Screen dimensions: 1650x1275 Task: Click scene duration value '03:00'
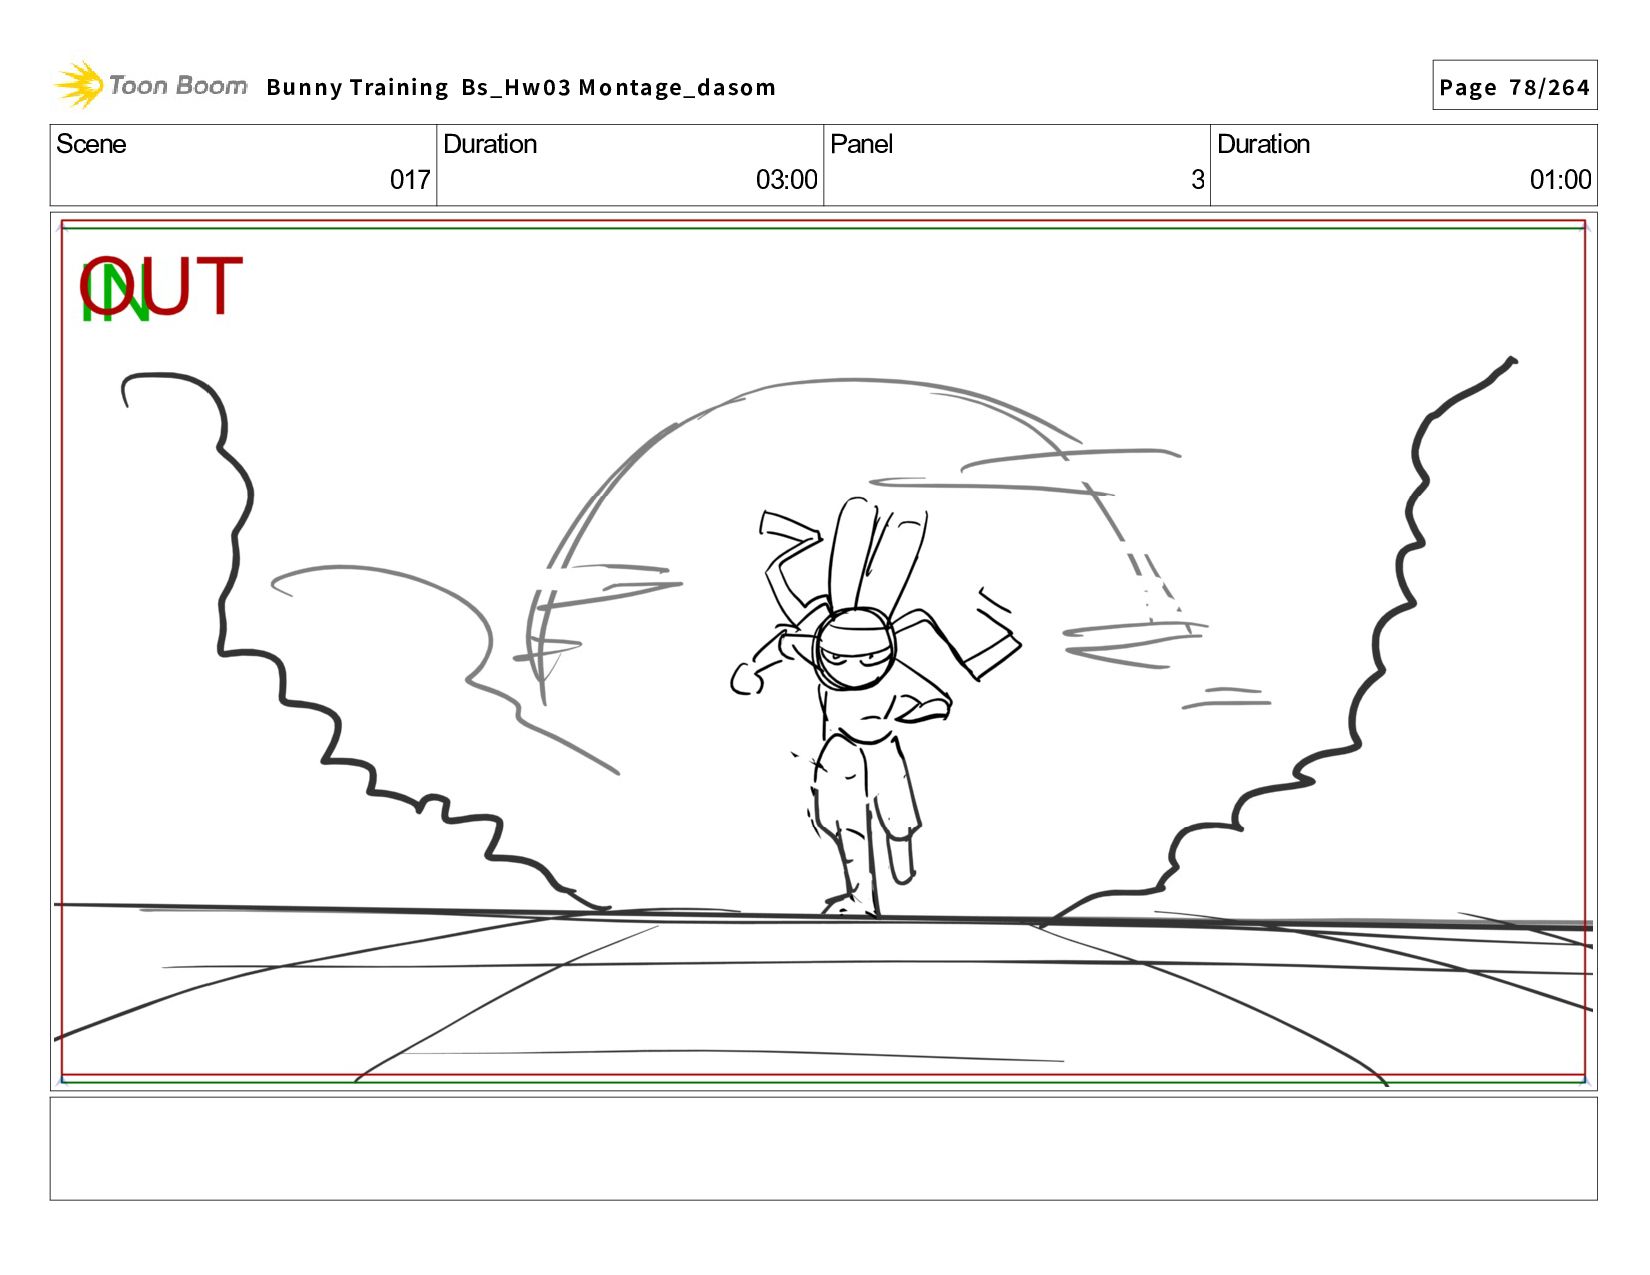tap(786, 180)
